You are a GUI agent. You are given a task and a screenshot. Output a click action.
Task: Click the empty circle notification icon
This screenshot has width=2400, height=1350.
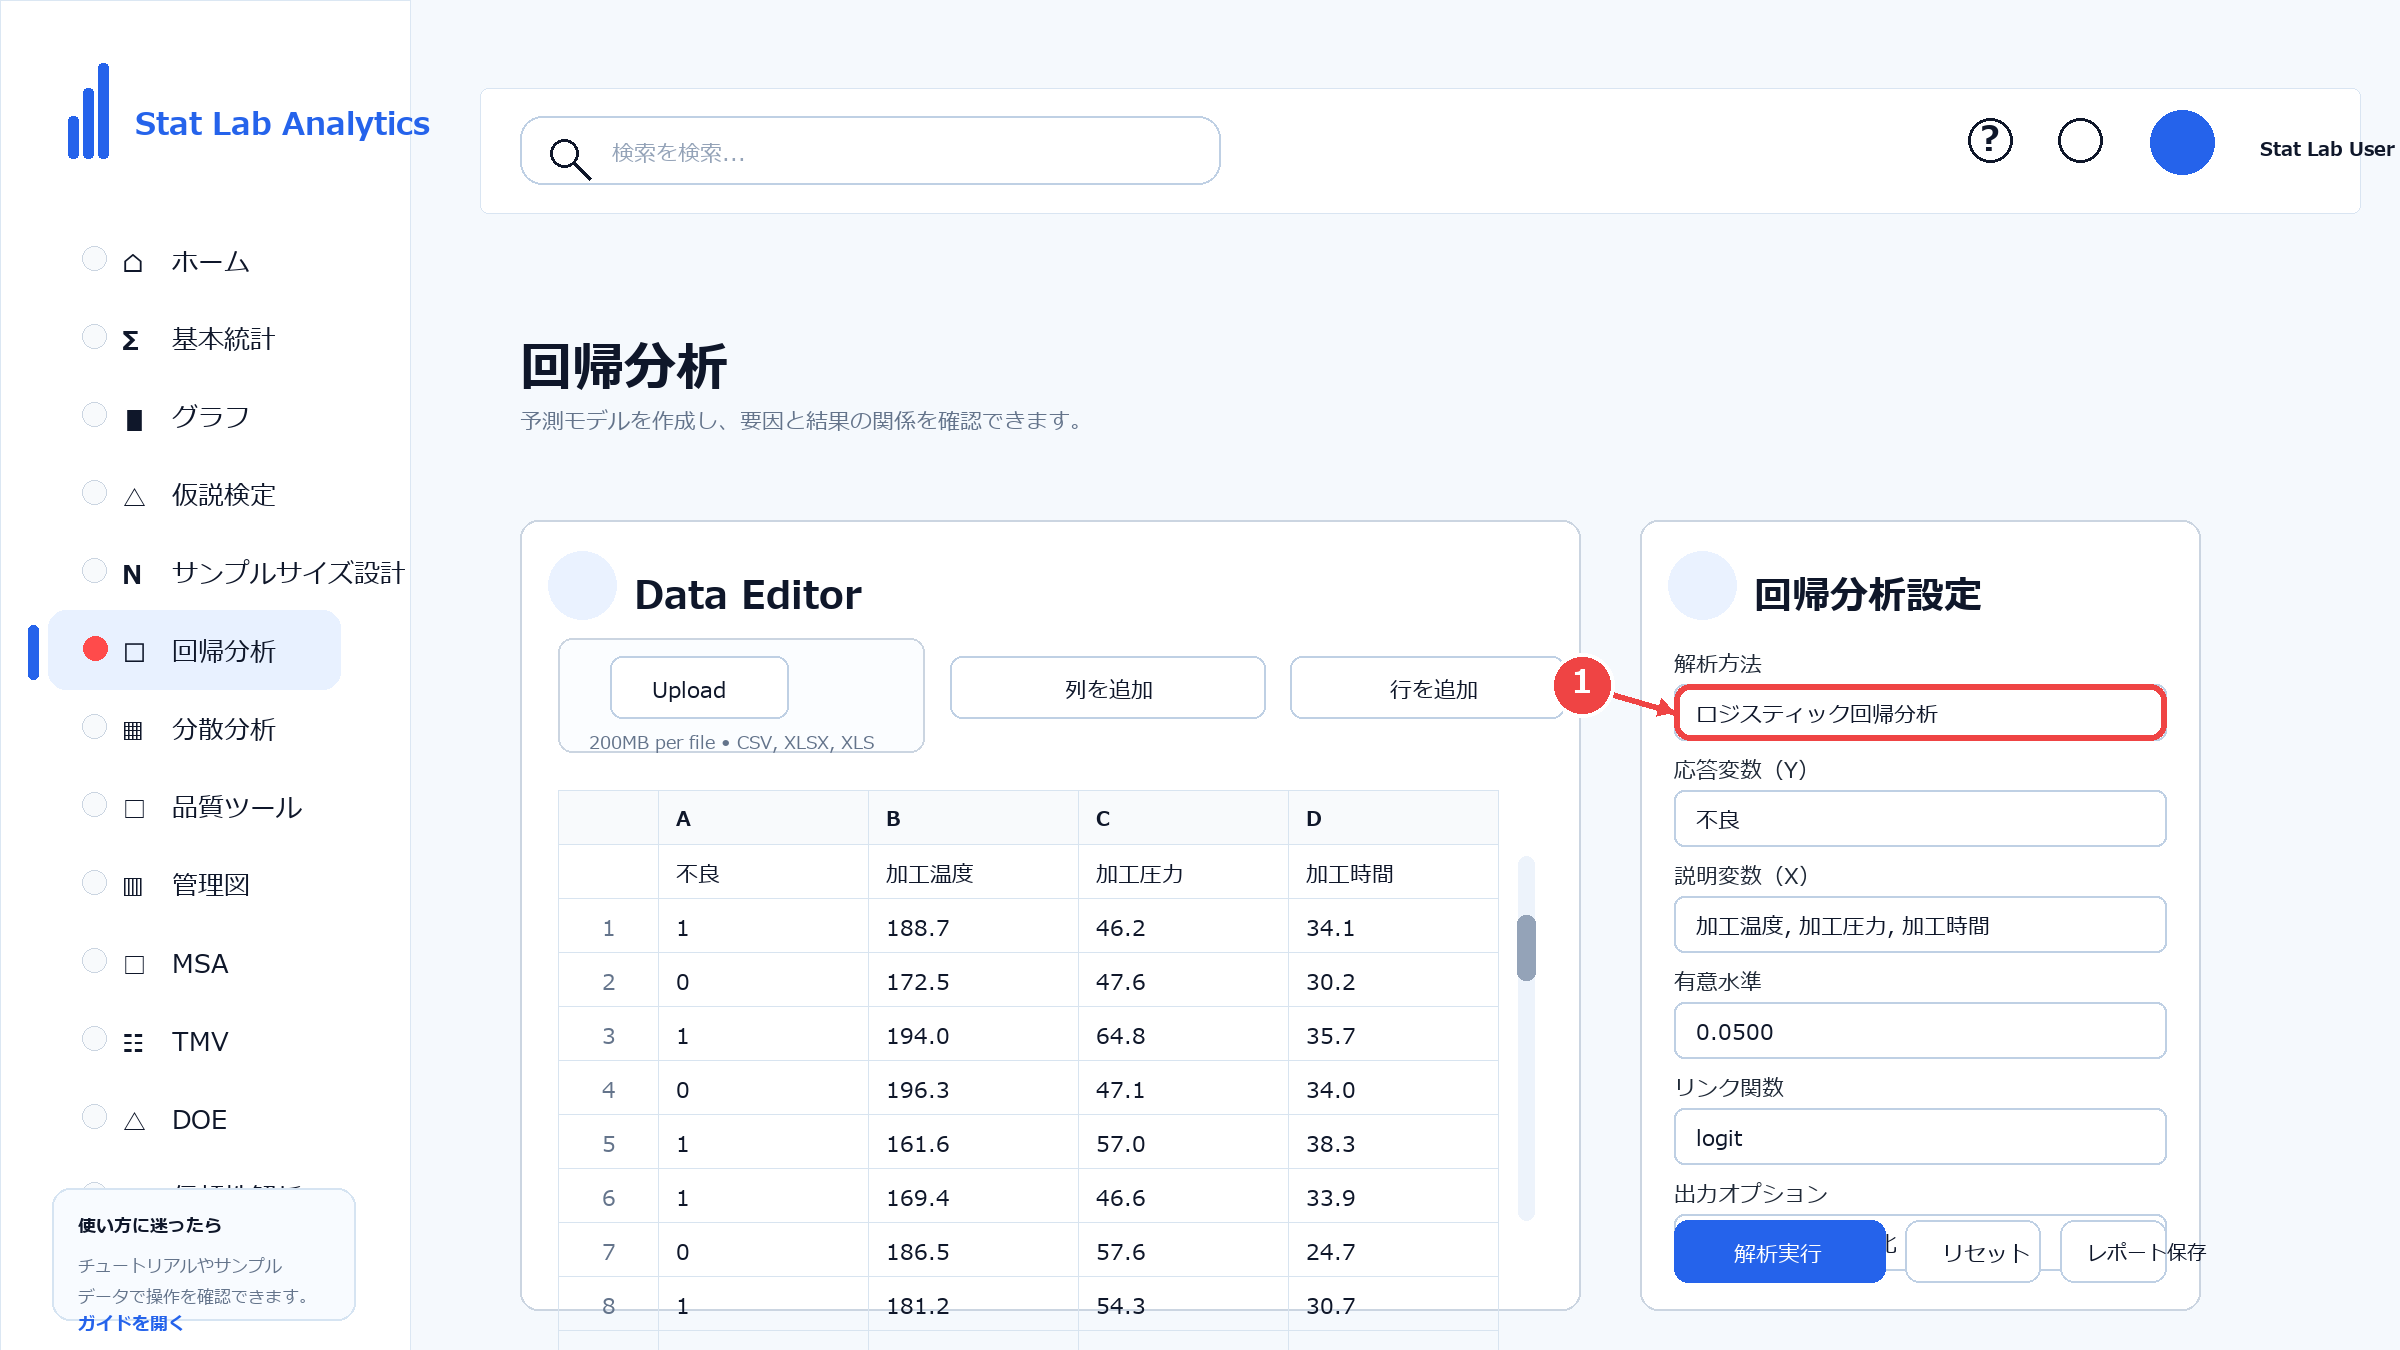[2080, 141]
